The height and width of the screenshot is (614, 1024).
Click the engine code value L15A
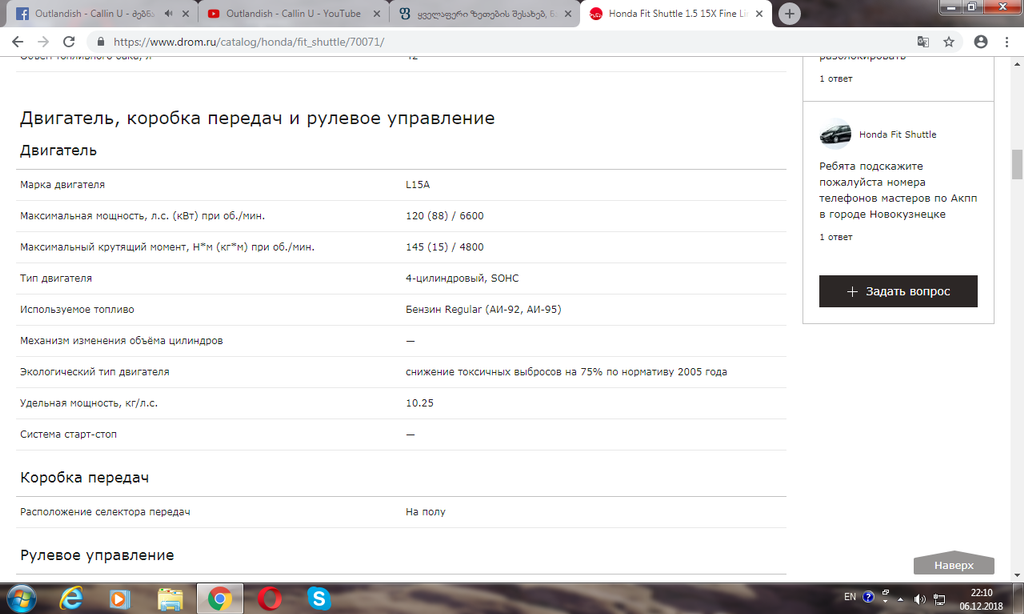click(x=418, y=185)
